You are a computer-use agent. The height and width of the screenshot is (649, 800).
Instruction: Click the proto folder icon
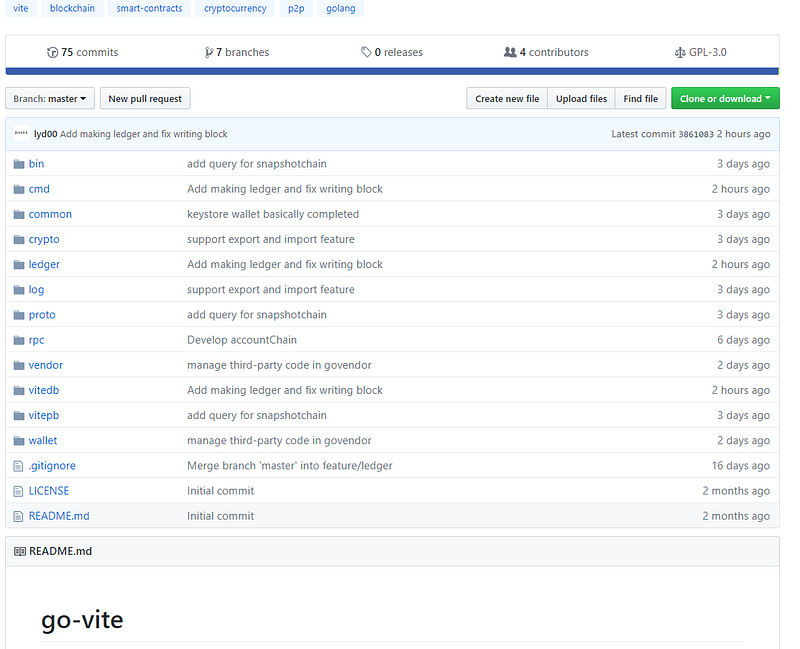(19, 315)
